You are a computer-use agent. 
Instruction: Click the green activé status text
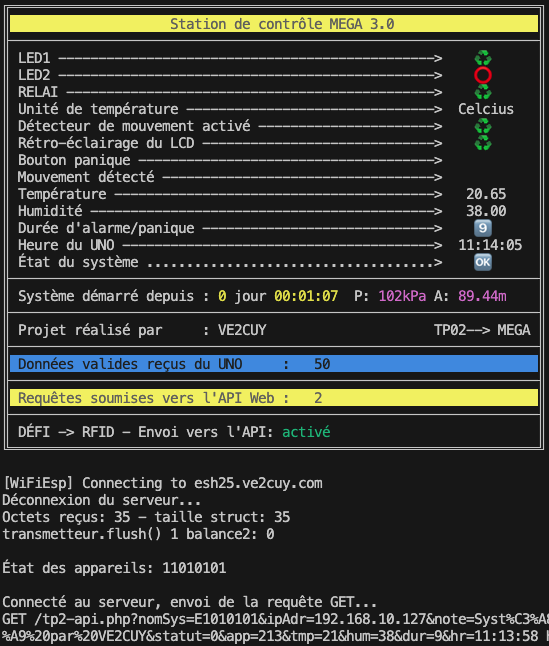tap(306, 432)
